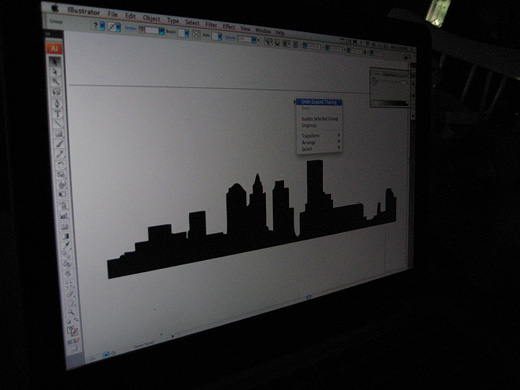Open the Help menu
The width and height of the screenshot is (520, 390).
click(280, 32)
